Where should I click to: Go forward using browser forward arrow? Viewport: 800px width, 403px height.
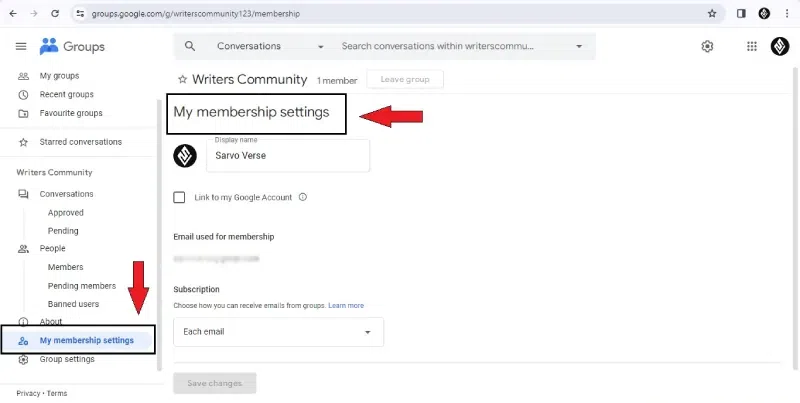pos(34,14)
